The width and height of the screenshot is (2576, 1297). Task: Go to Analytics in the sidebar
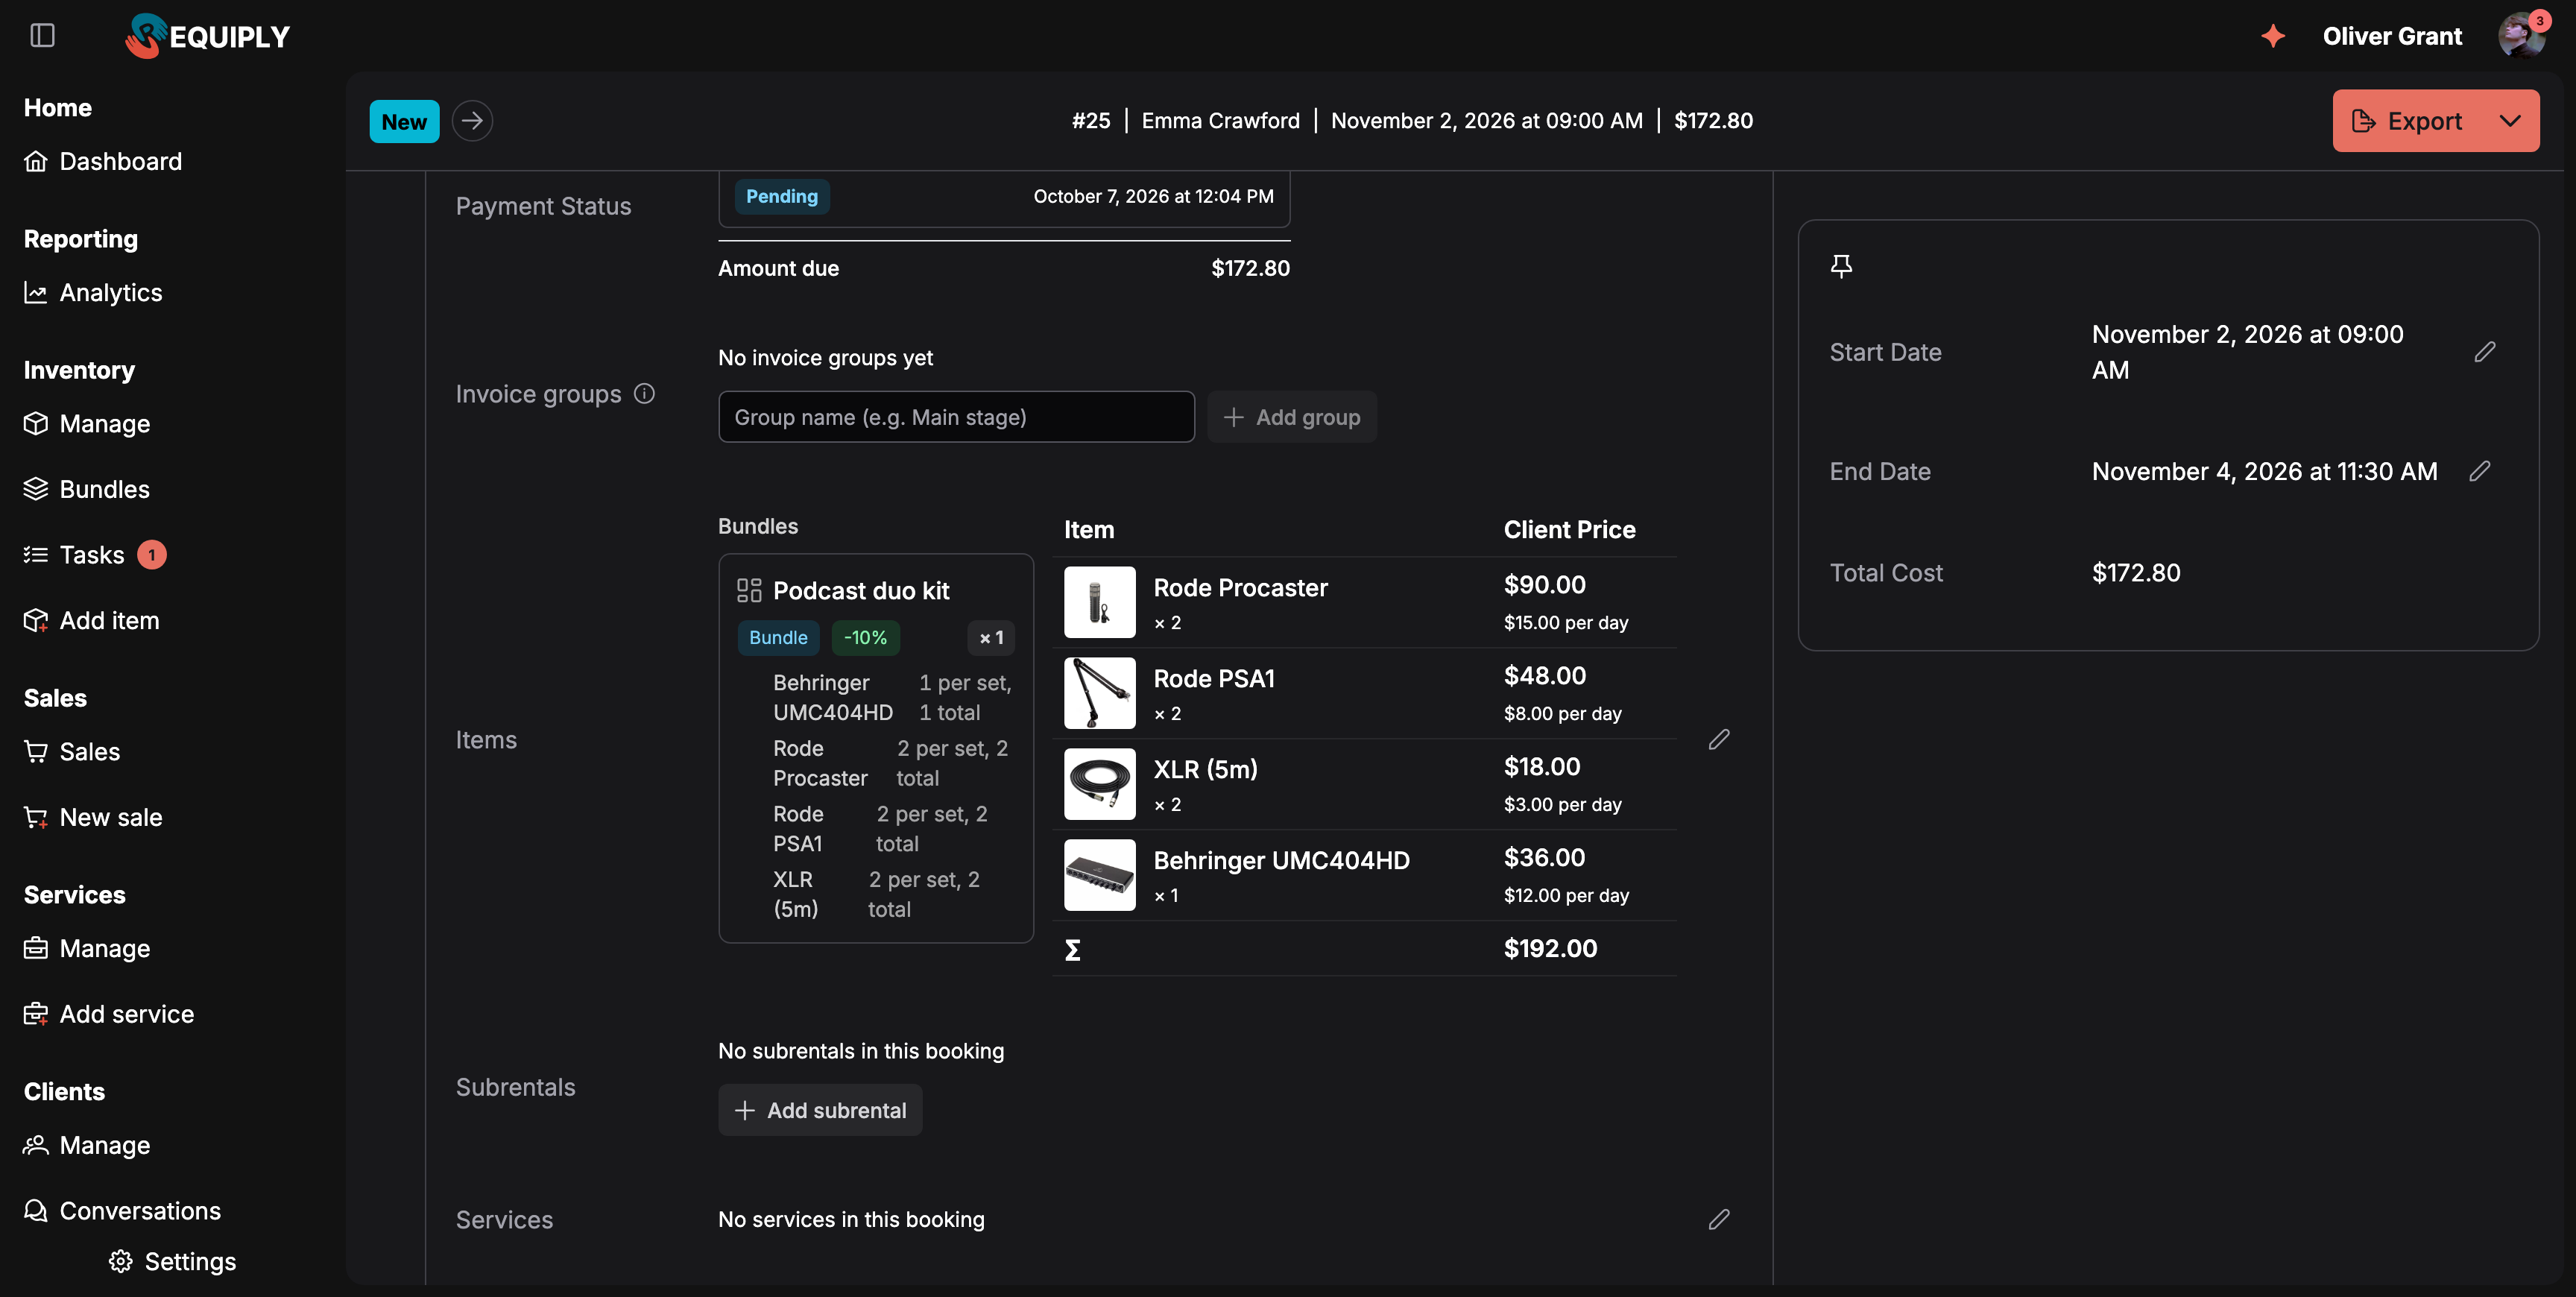pyautogui.click(x=93, y=292)
